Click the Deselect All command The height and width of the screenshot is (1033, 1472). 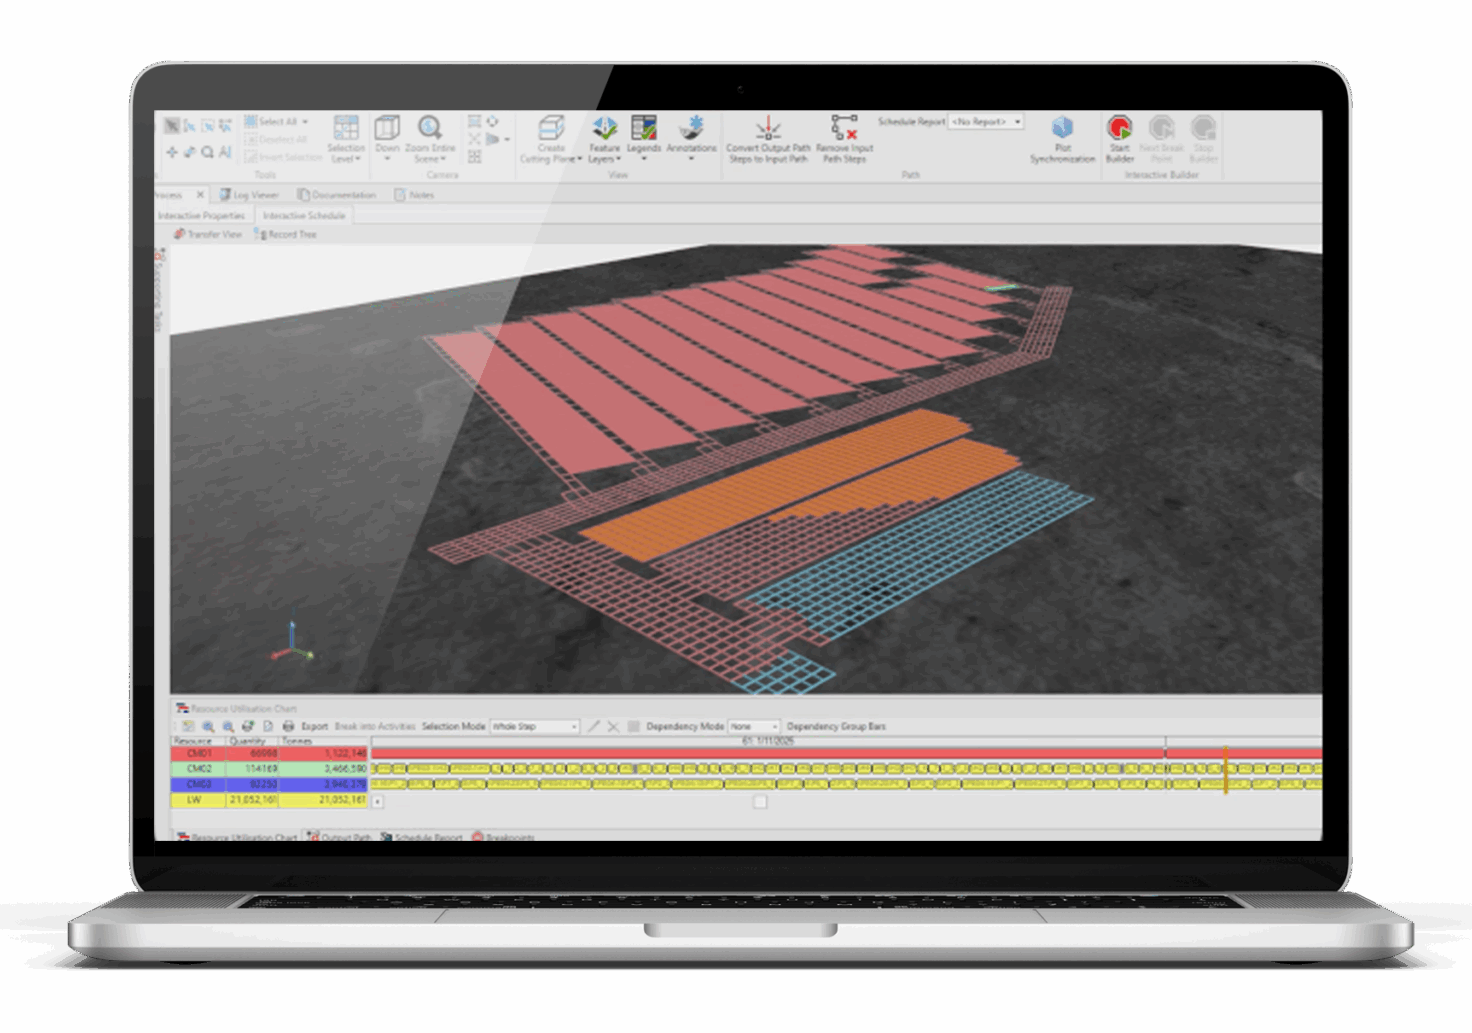click(277, 140)
